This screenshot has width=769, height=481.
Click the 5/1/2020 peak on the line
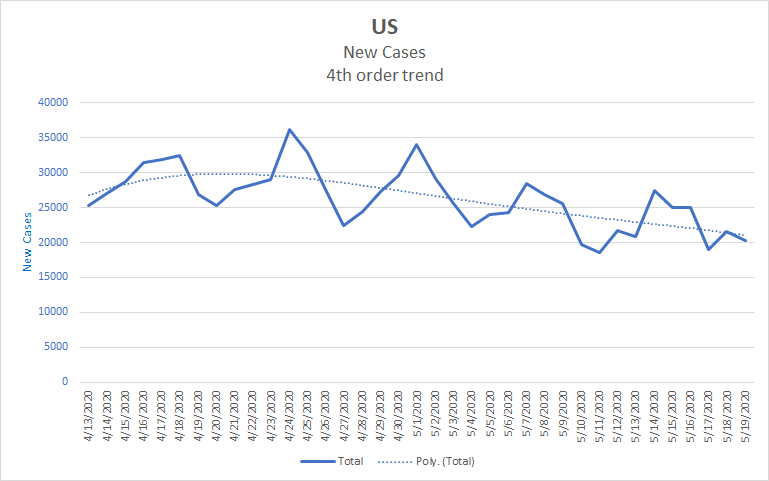pyautogui.click(x=417, y=145)
